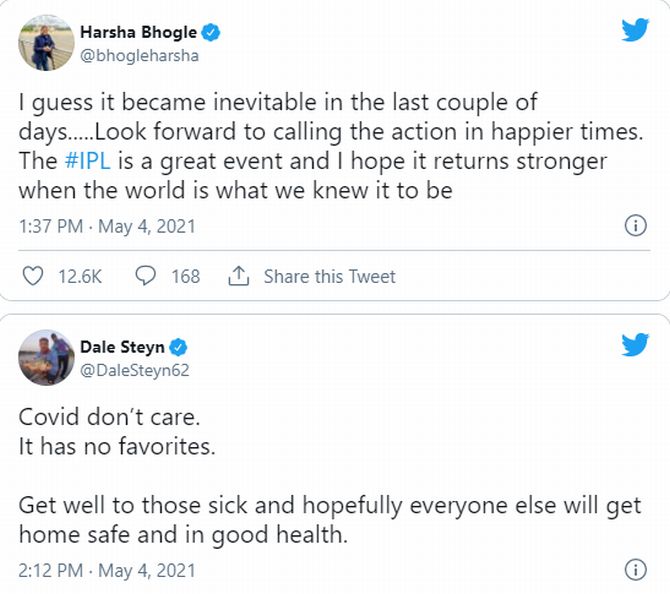This screenshot has height=594, width=670.
Task: Open Harsha Bhogle's profile picture
Action: click(46, 43)
